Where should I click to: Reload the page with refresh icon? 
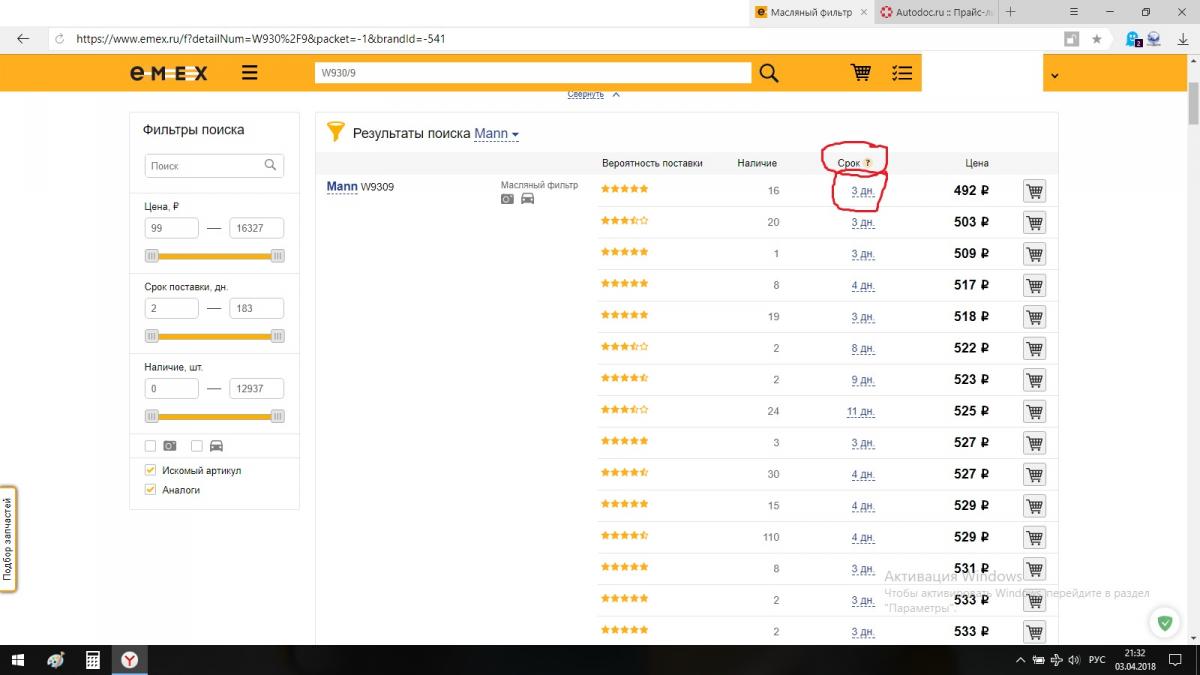pyautogui.click(x=59, y=39)
